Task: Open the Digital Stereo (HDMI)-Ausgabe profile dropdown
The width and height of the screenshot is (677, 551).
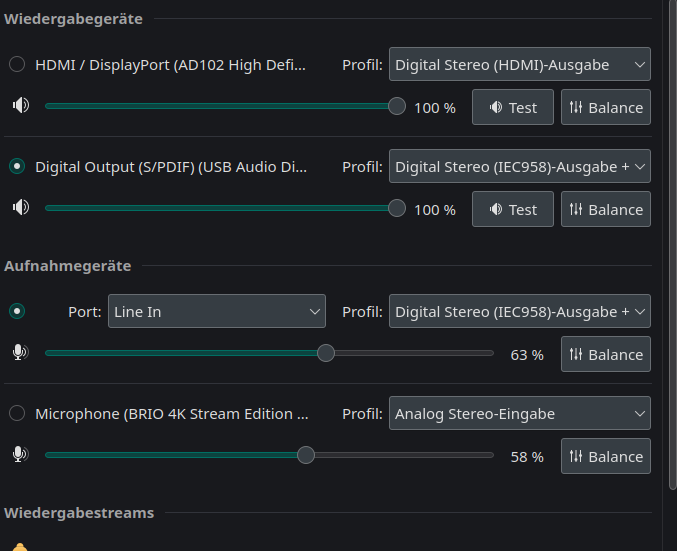Action: 520,64
